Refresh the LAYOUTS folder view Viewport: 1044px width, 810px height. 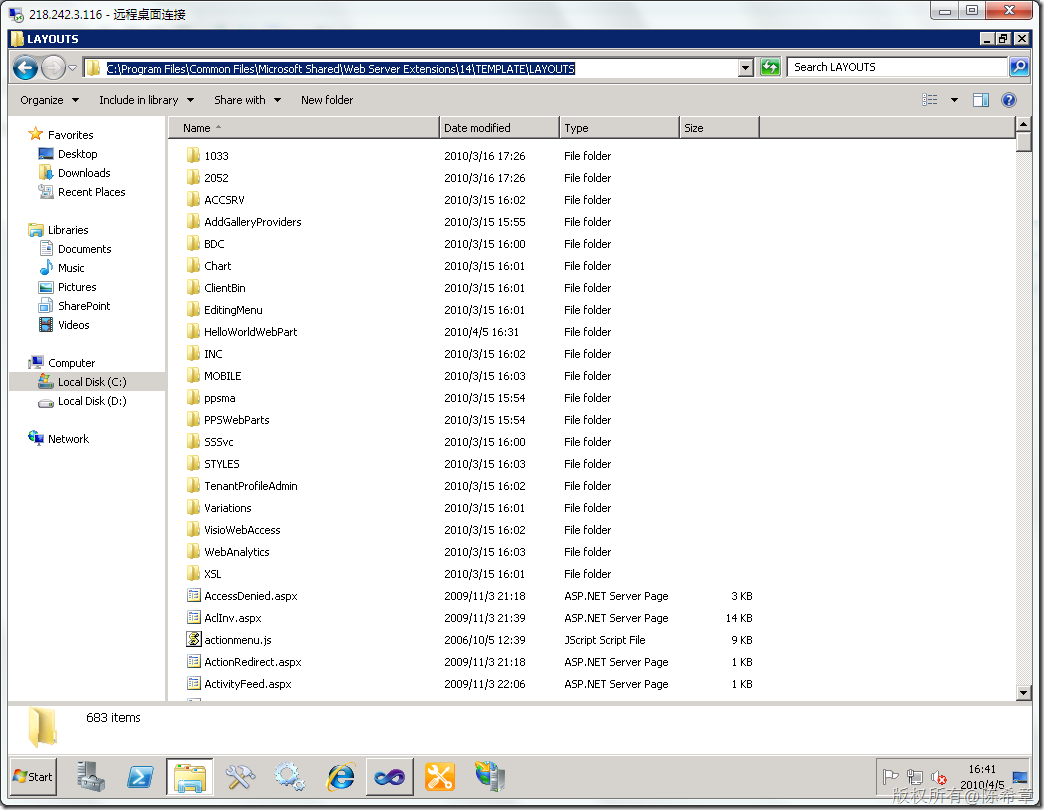(770, 67)
